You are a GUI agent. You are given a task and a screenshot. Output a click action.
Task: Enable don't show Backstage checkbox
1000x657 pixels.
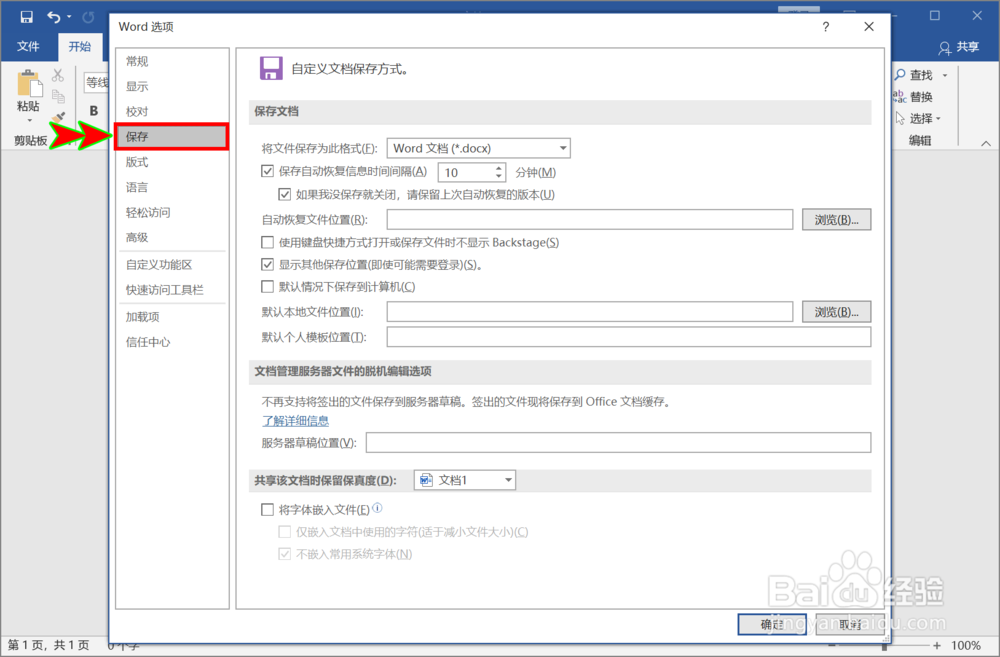pos(268,242)
